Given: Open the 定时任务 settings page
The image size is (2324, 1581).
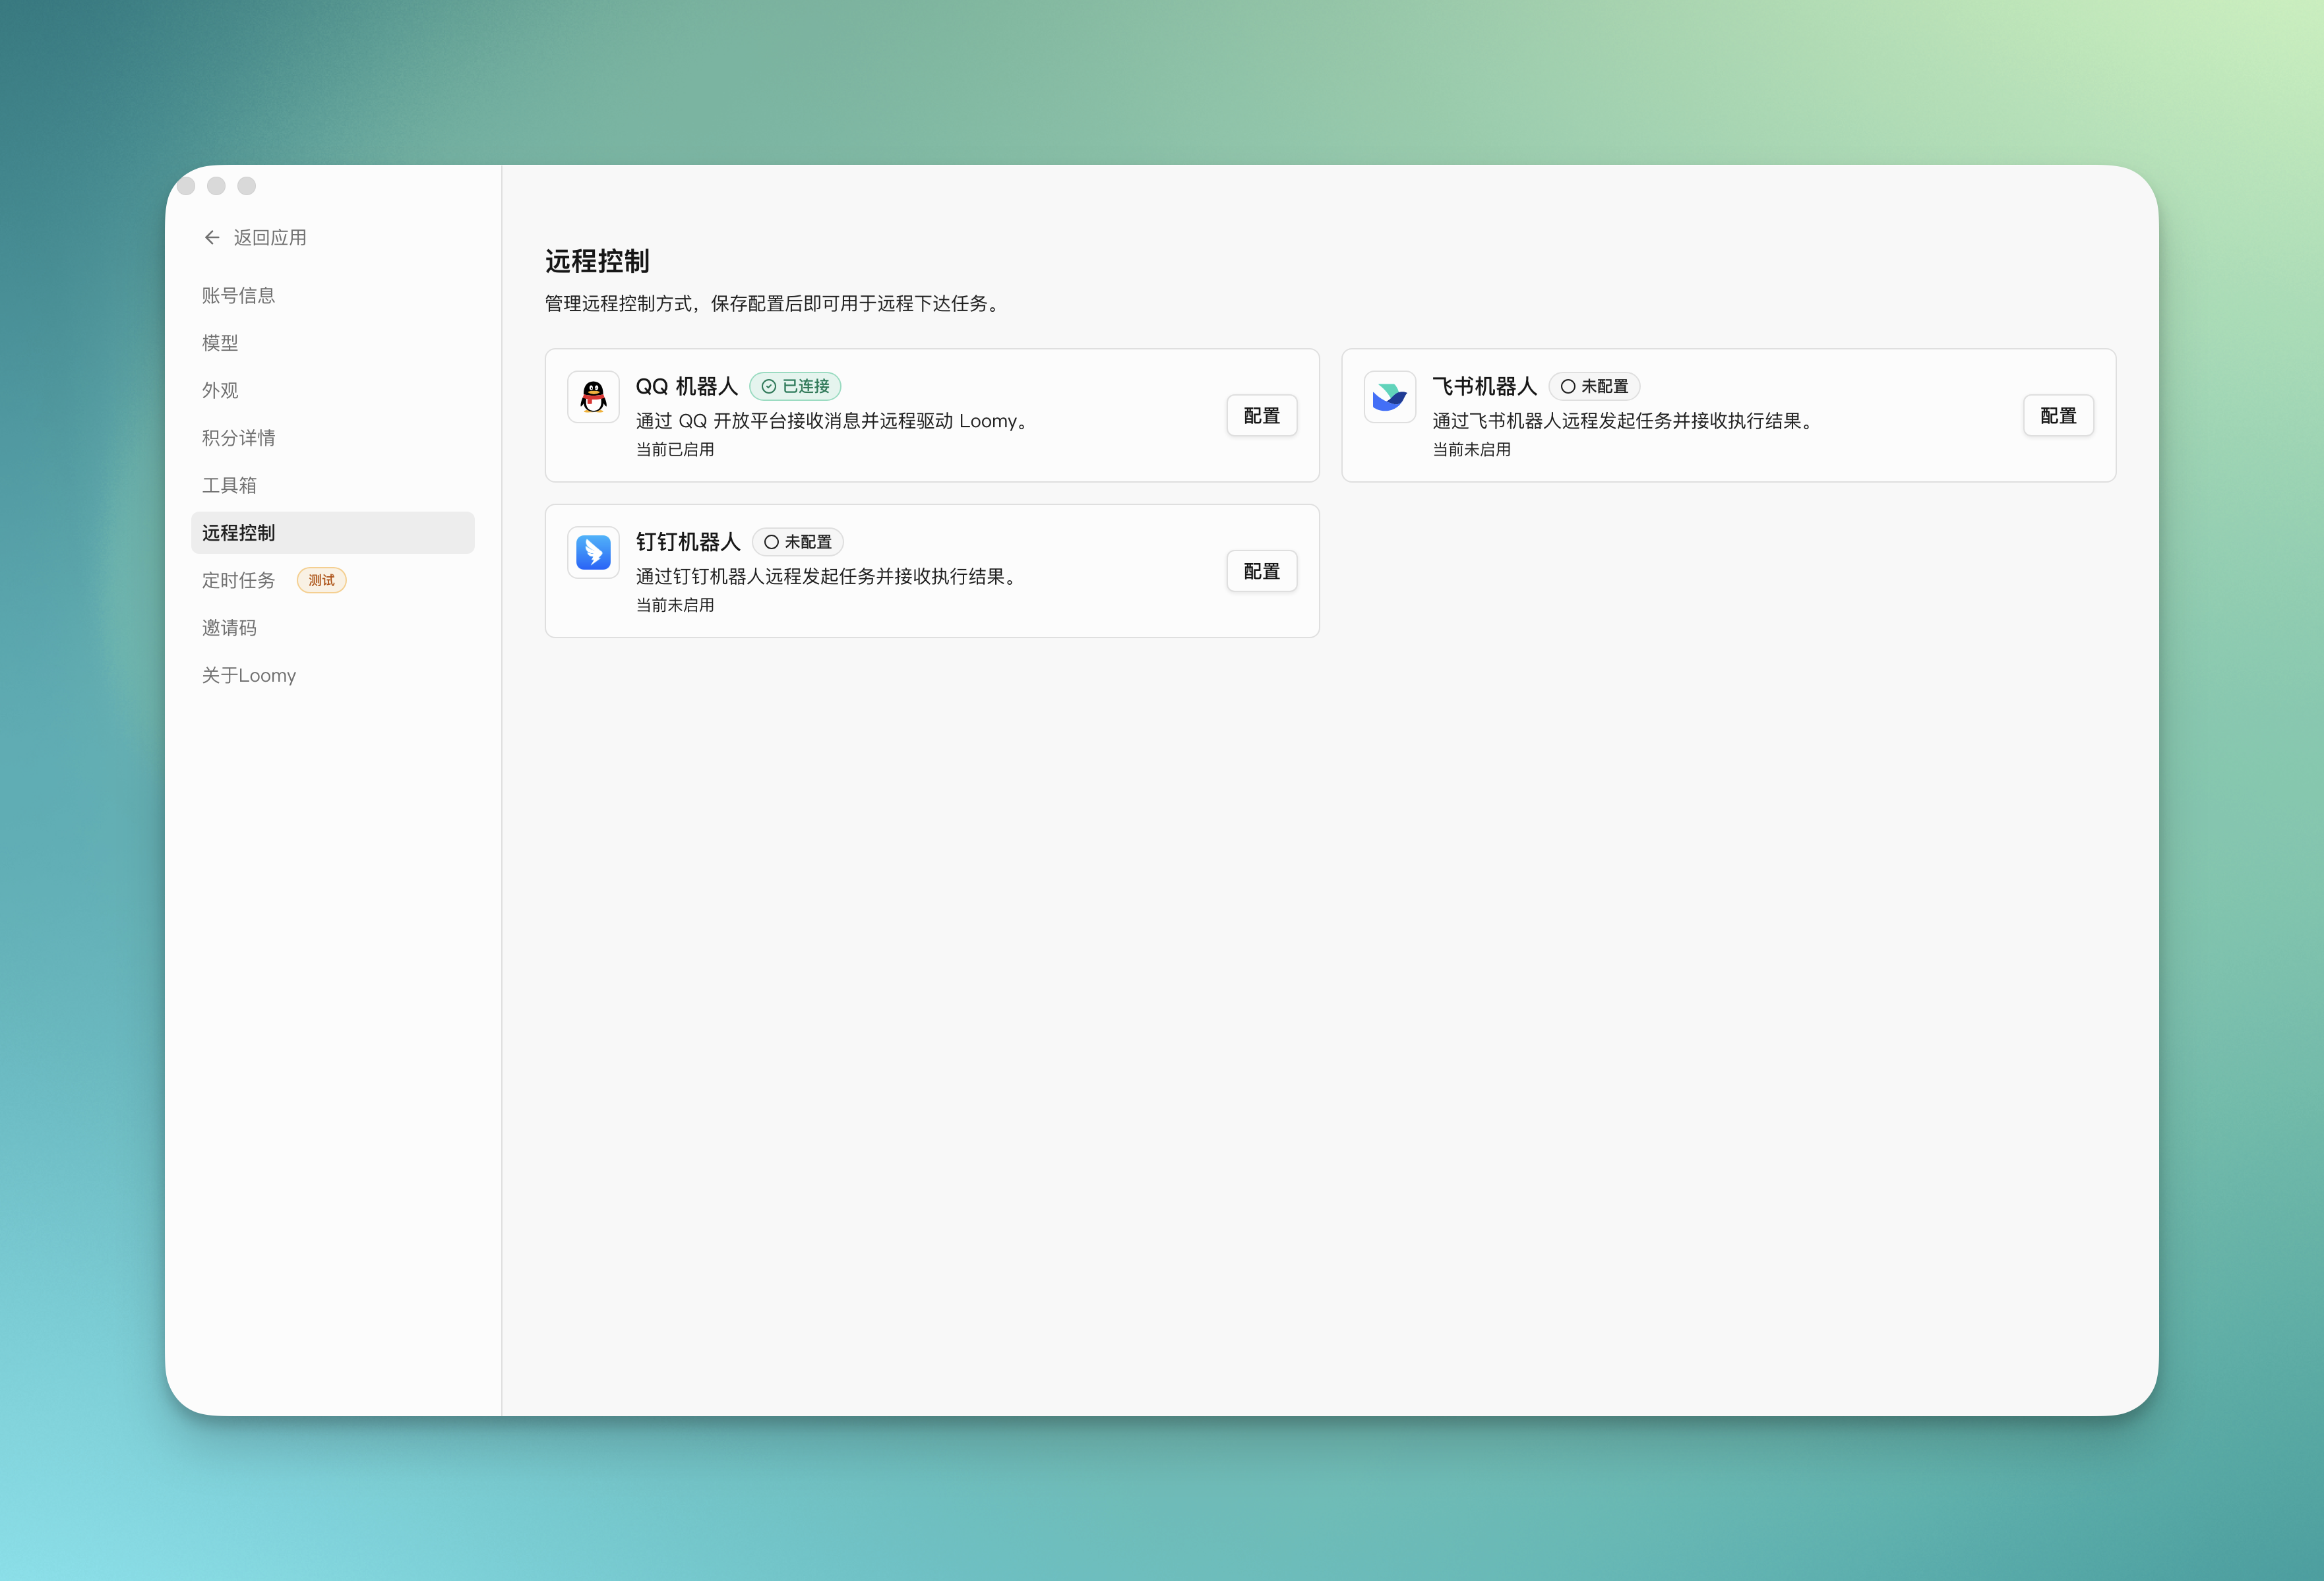Looking at the screenshot, I should click(x=239, y=580).
